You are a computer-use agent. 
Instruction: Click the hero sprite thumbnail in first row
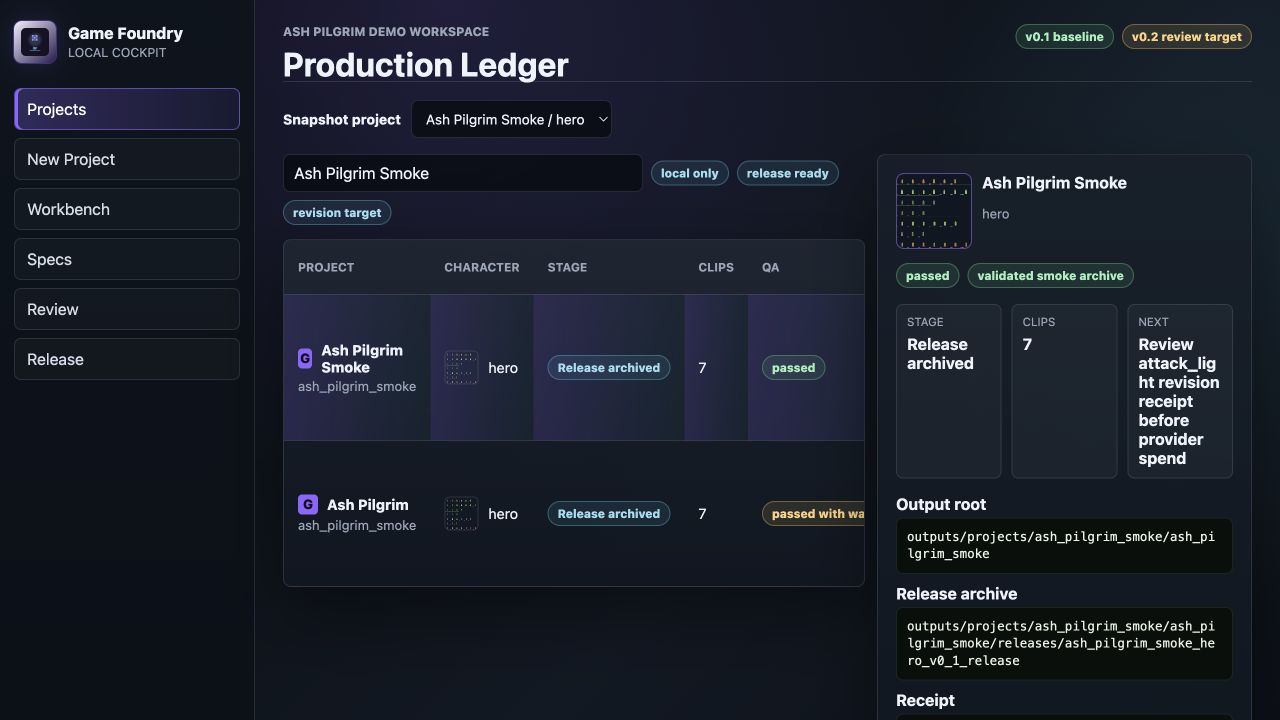coord(461,367)
